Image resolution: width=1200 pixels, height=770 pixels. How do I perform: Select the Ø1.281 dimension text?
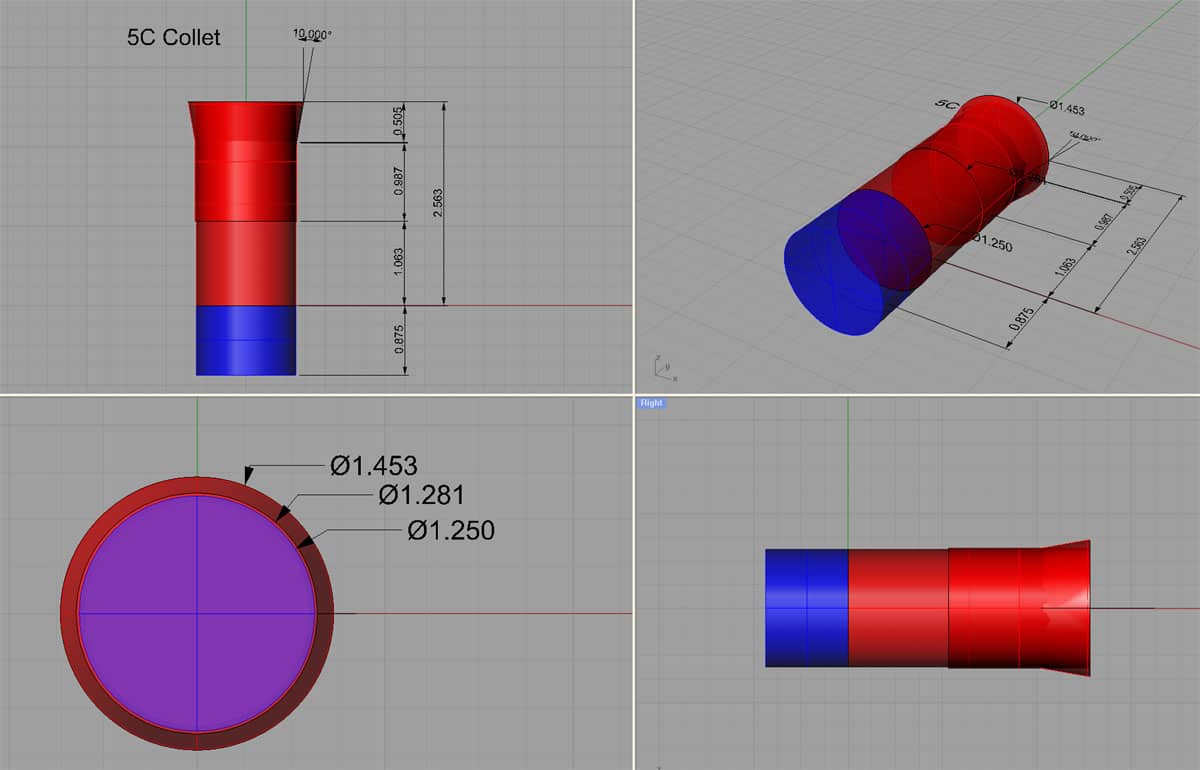(421, 493)
